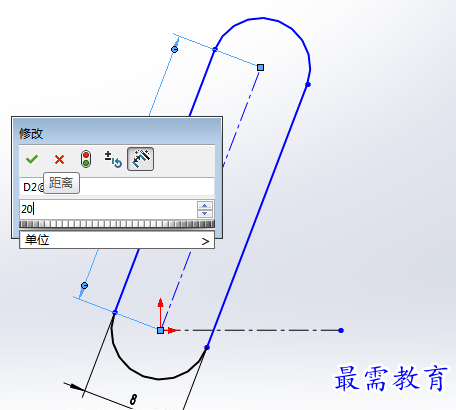Click the endpoint of the horizontal construction line
This screenshot has width=456, height=410.
point(341,330)
